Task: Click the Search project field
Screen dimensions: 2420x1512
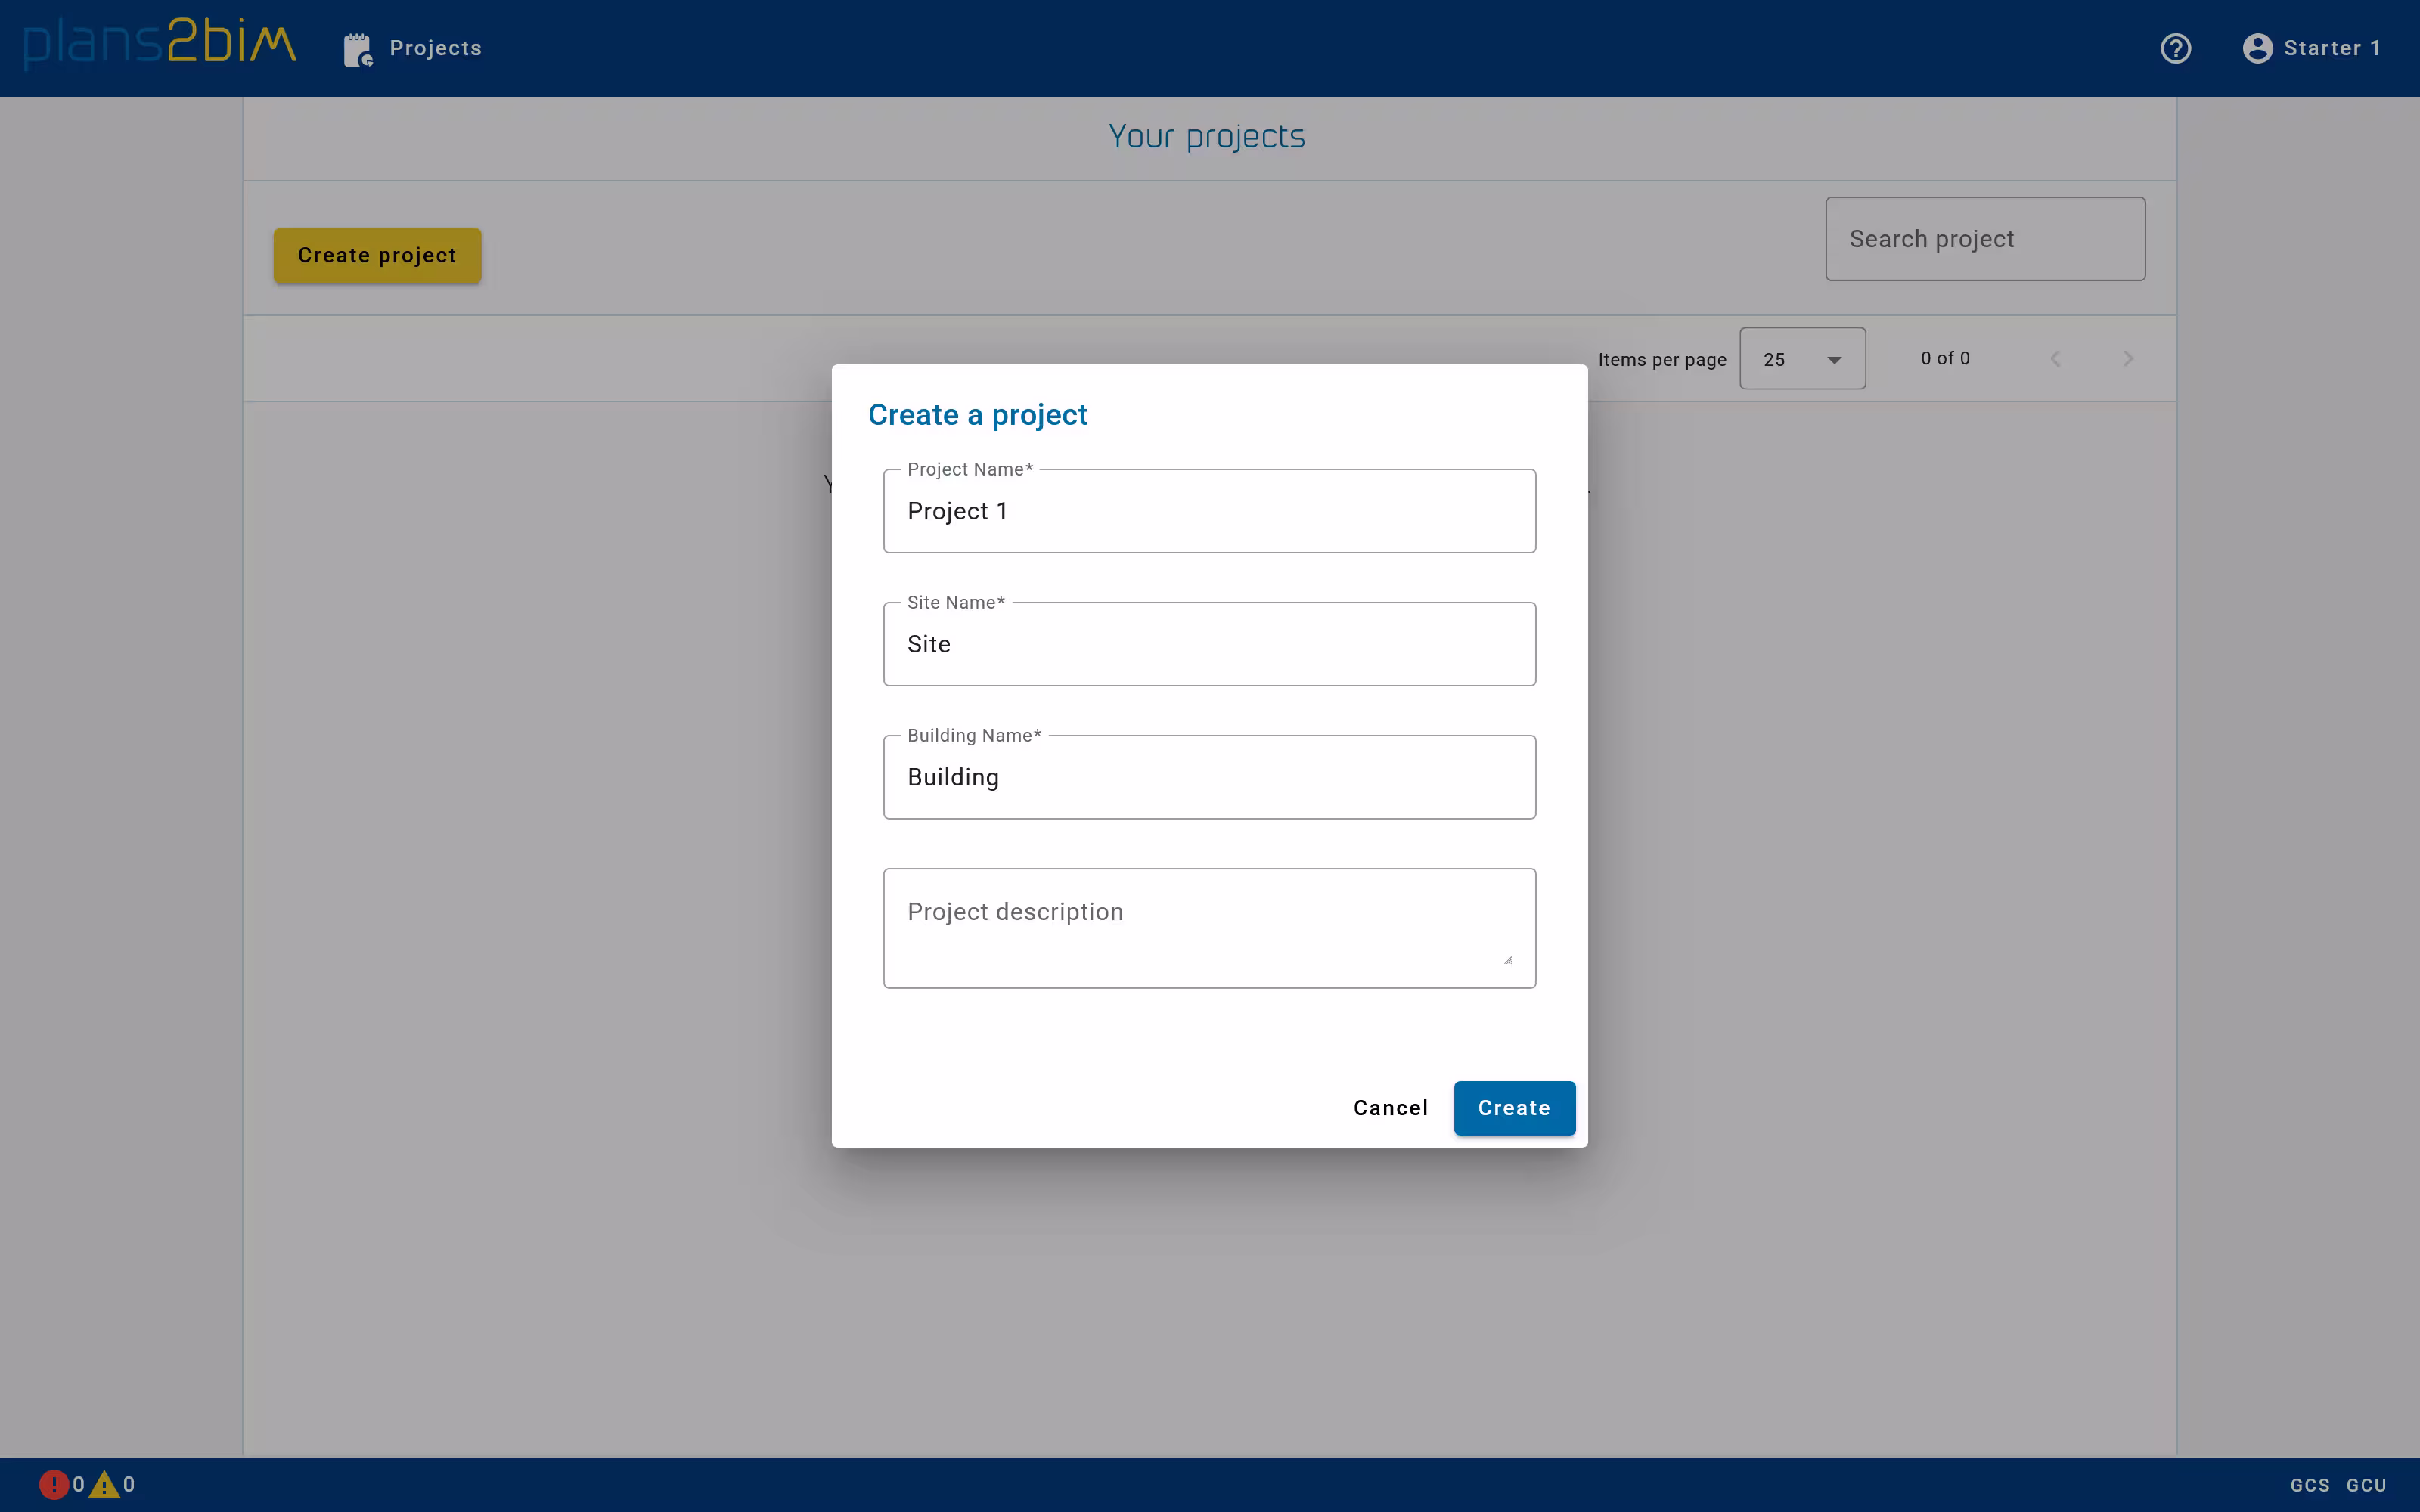Action: (1985, 238)
